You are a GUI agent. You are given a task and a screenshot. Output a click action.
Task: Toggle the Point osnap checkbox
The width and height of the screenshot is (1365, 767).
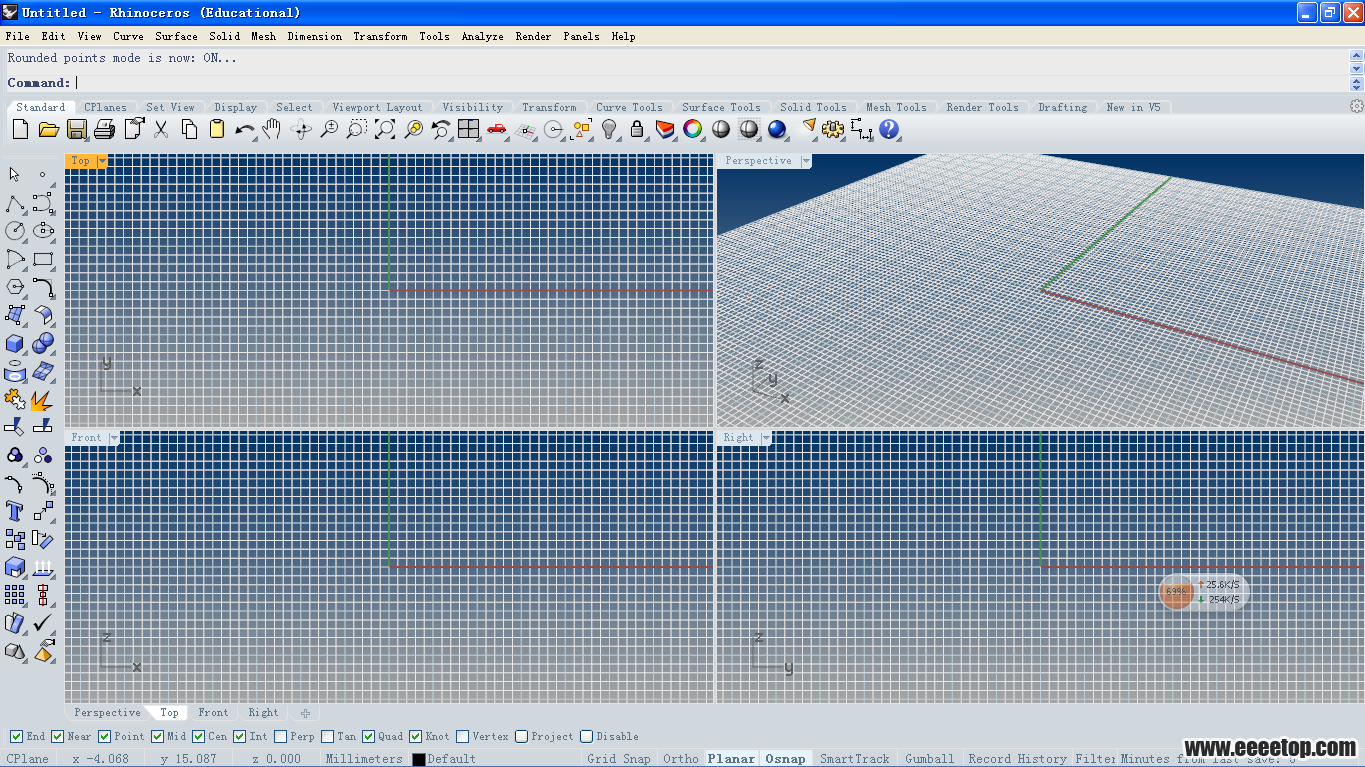click(x=104, y=737)
